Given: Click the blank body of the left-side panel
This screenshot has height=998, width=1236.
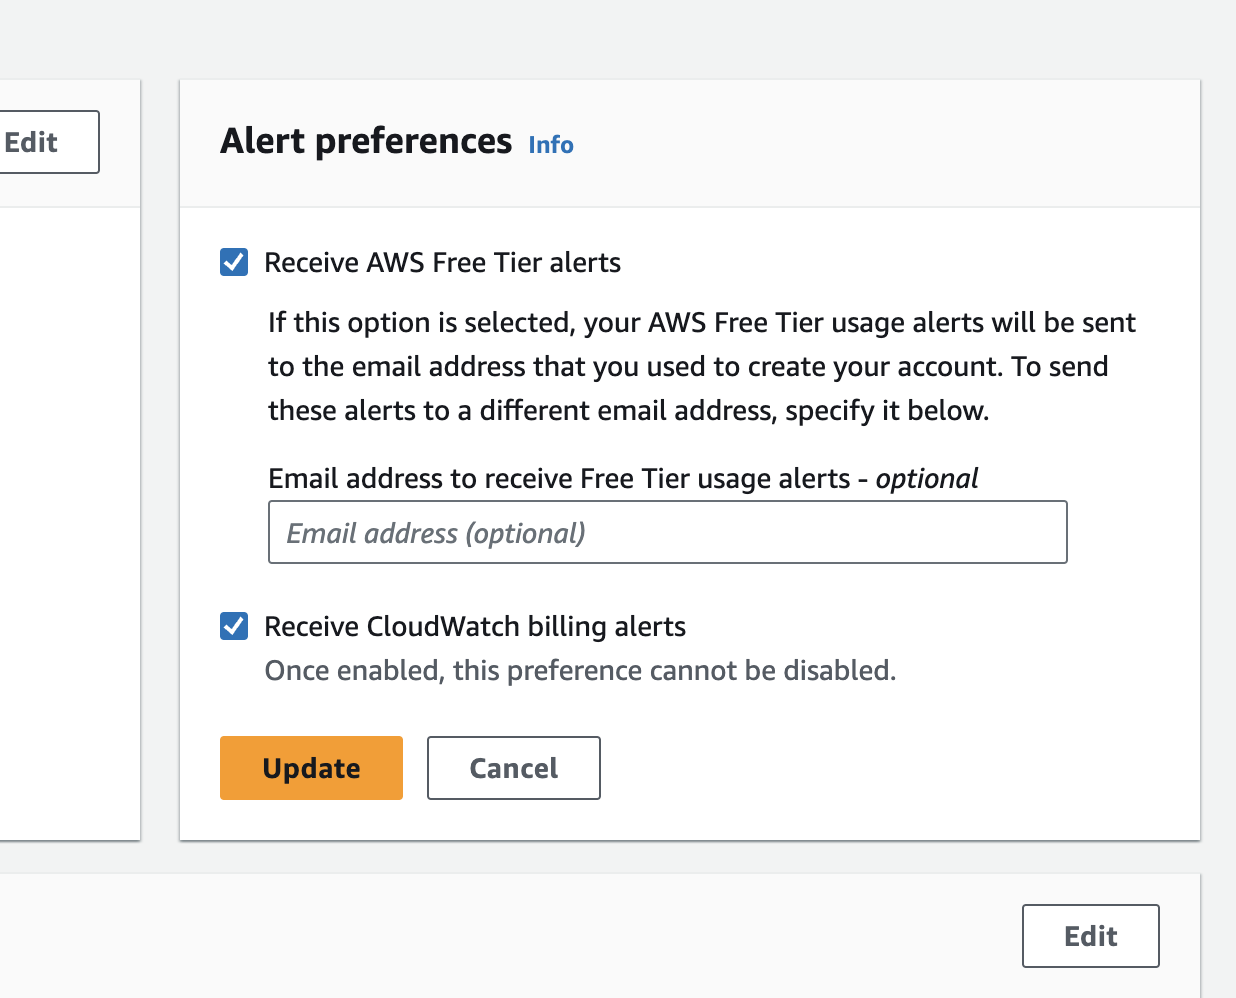Looking at the screenshot, I should coord(70,520).
